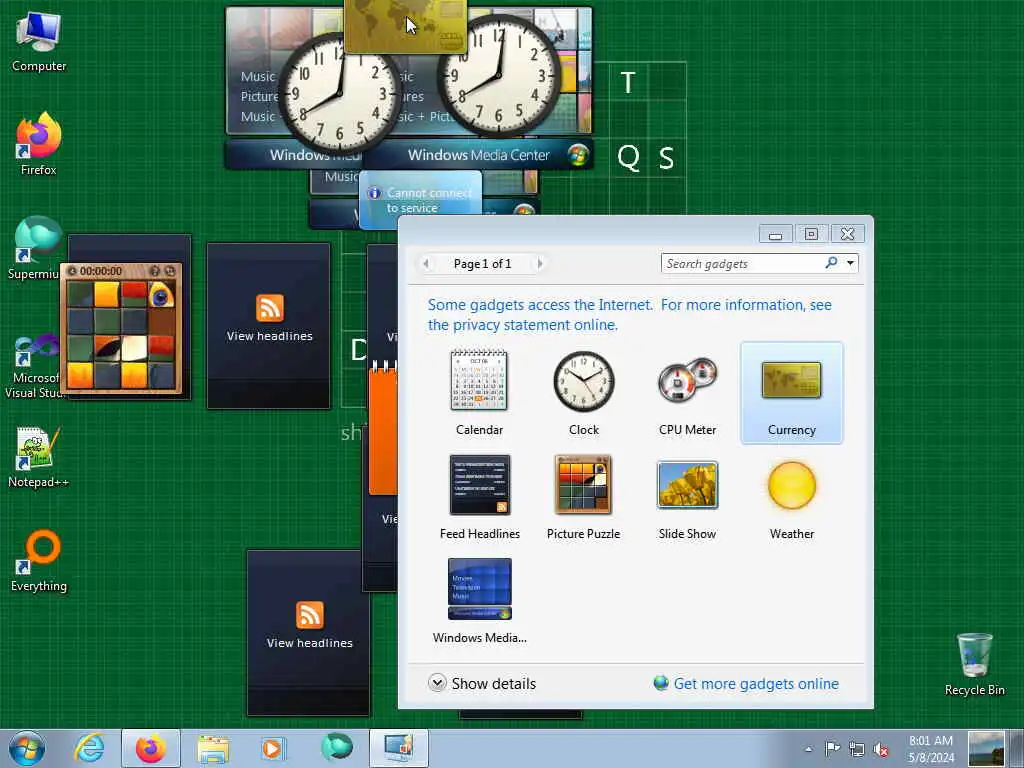Viewport: 1024px width, 768px height.
Task: Click the Cannot connect to service weather message
Action: coord(428,200)
